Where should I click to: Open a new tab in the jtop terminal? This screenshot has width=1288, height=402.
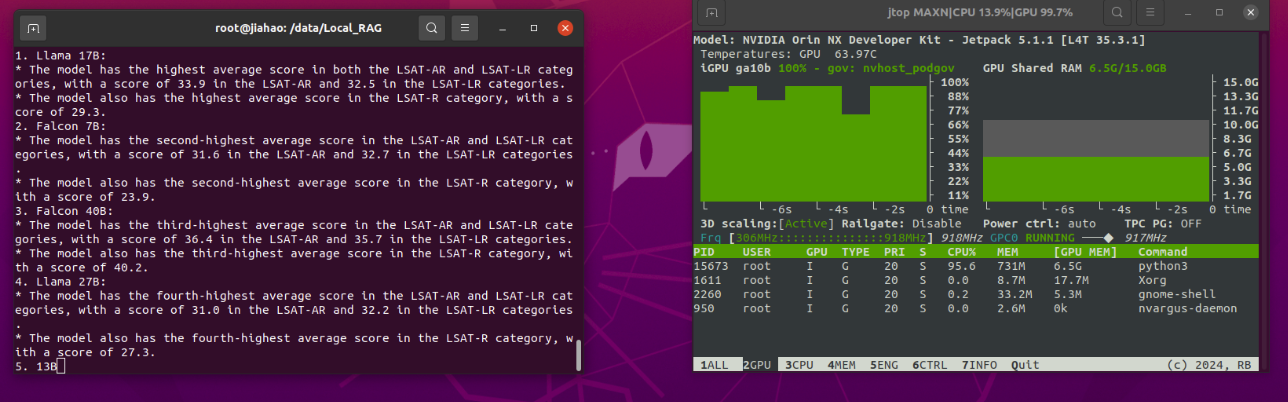point(711,12)
